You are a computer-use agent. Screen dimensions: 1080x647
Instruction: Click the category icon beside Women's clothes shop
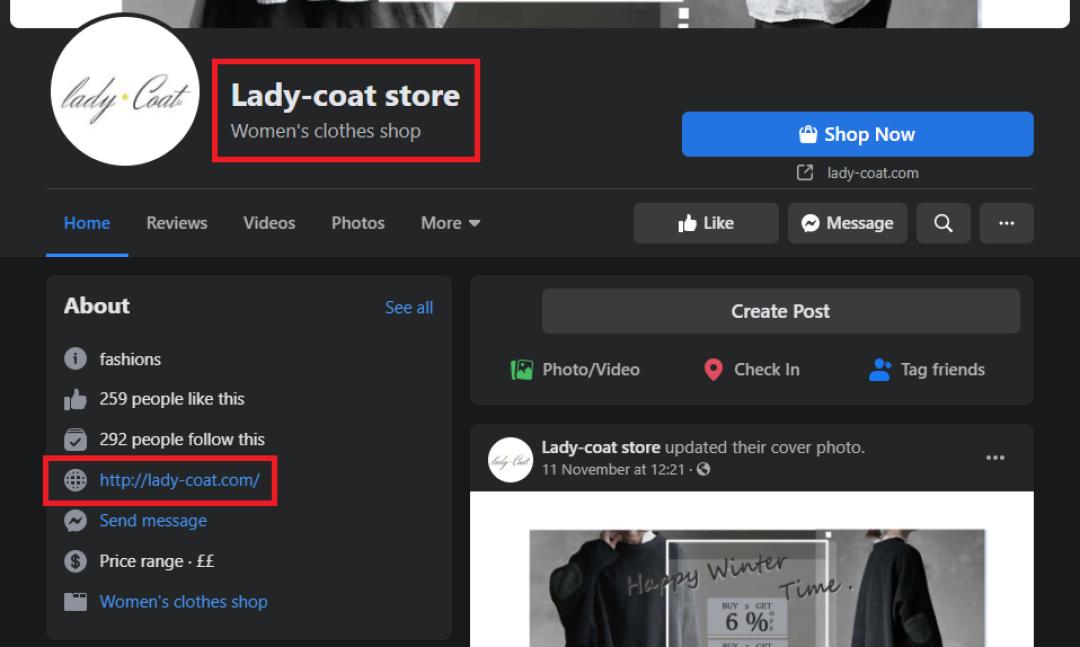[75, 602]
